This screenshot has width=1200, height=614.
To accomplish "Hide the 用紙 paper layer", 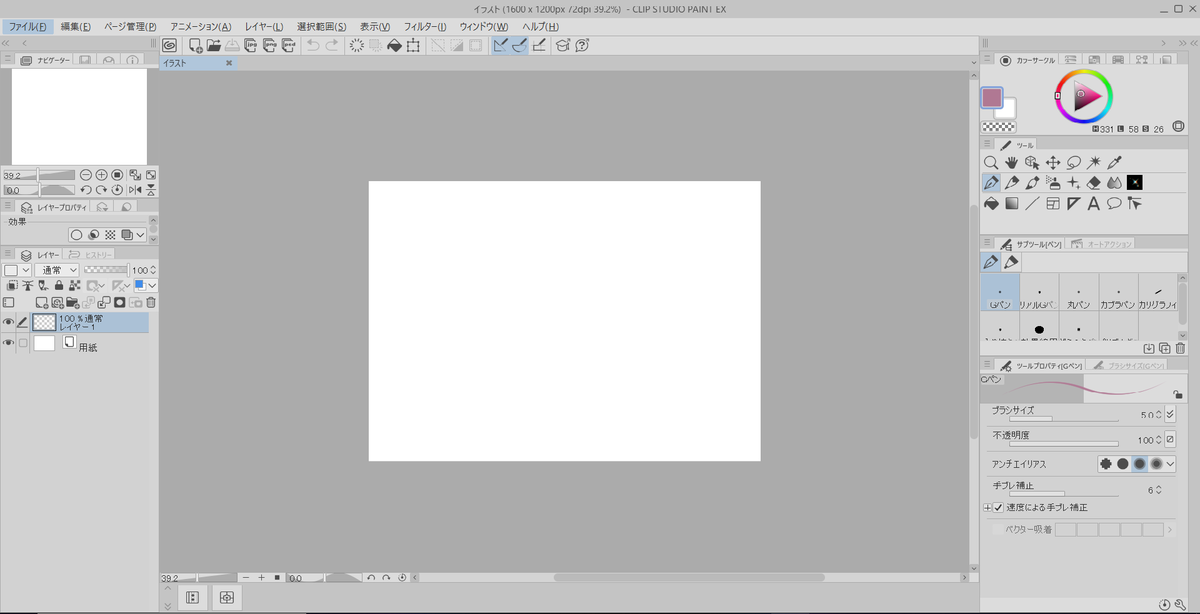I will pos(8,343).
